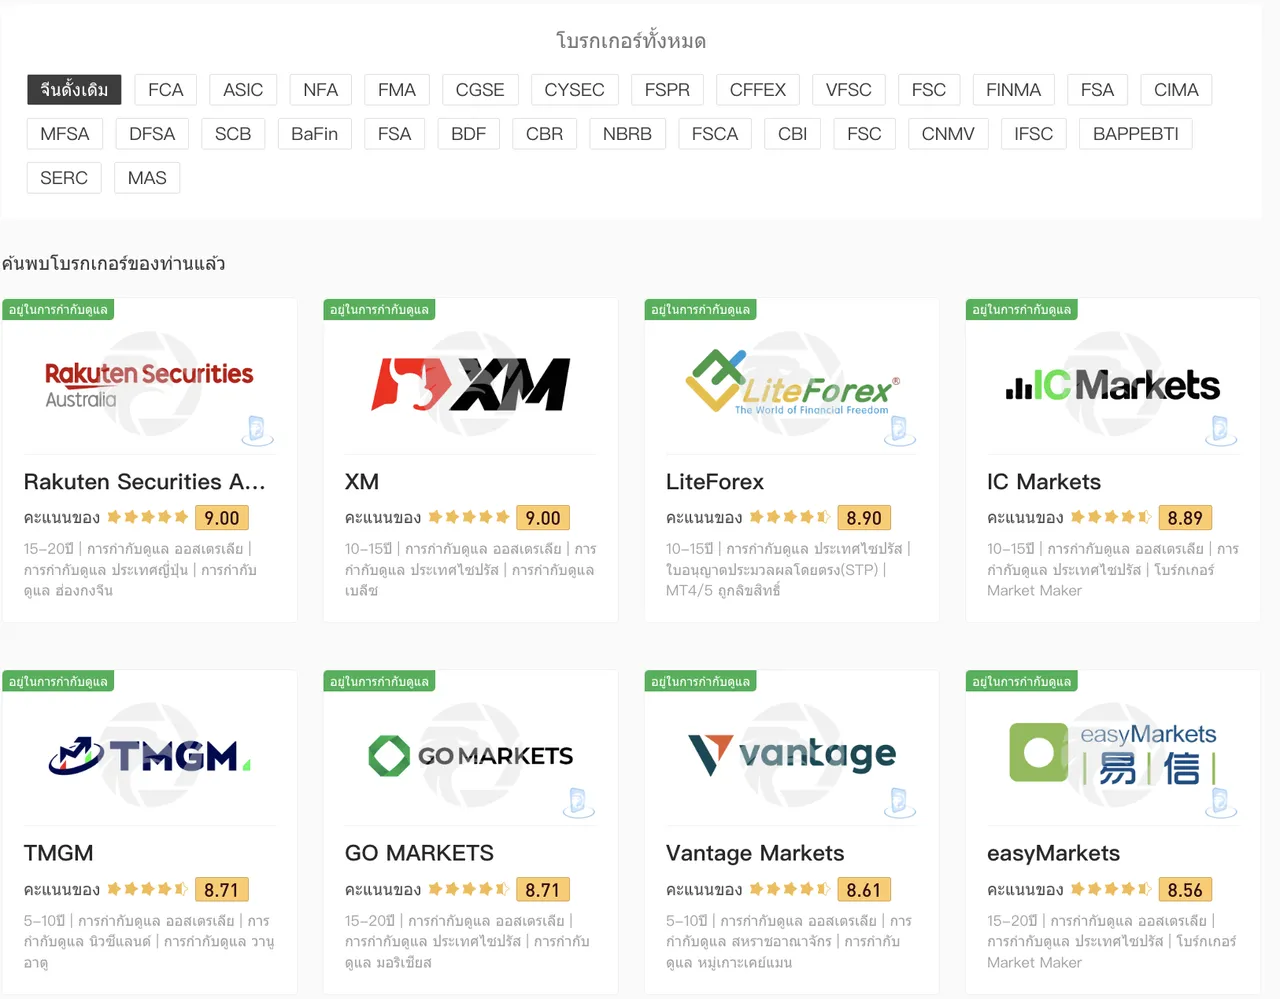Viewport: 1280px width, 999px height.
Task: Click the 8.56 score on easyMarkets
Action: tap(1185, 890)
